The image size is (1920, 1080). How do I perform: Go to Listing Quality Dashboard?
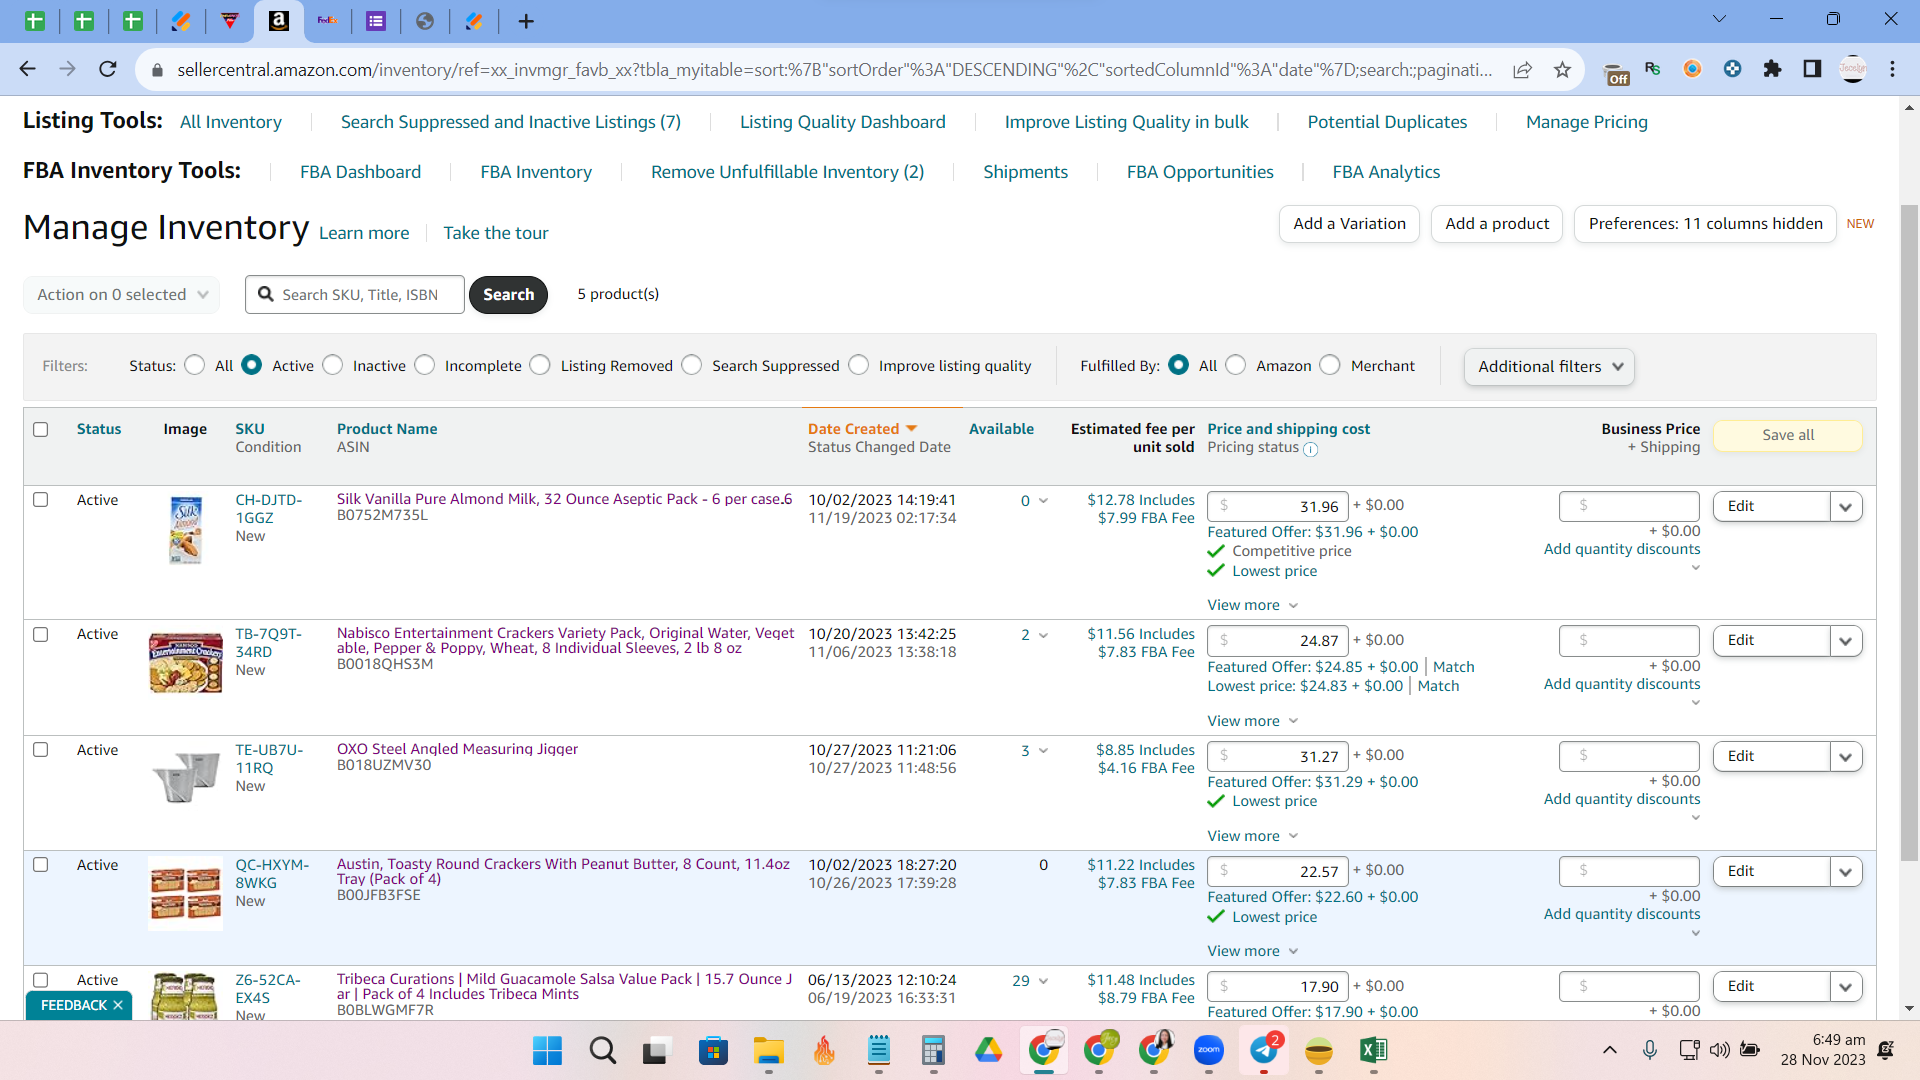(x=843, y=122)
